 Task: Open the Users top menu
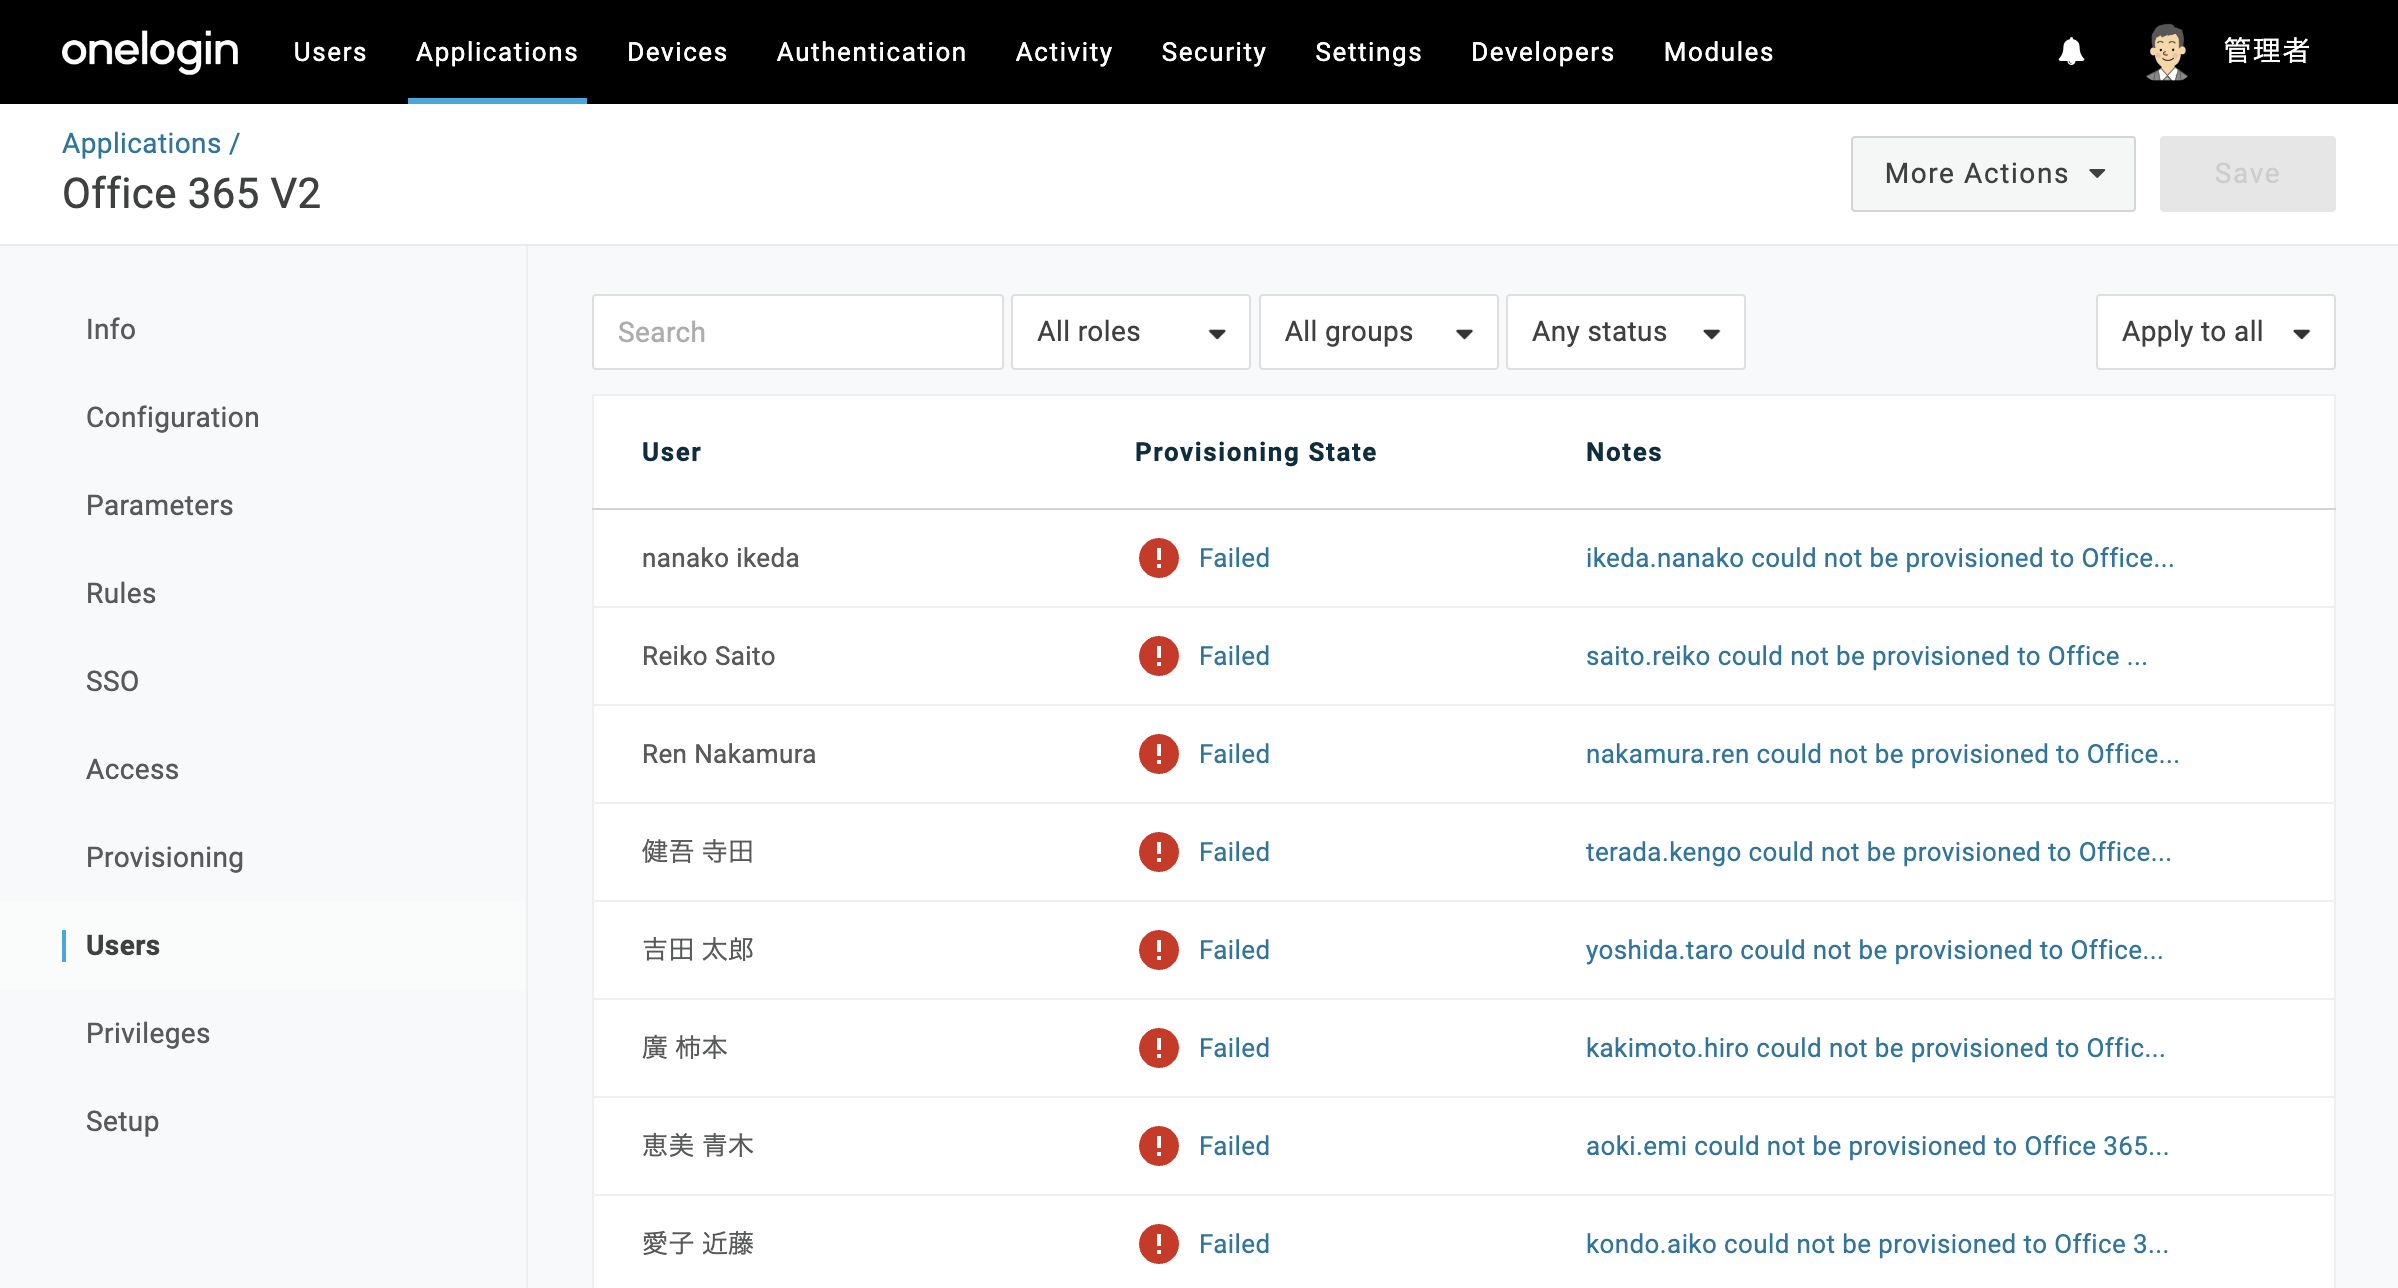tap(330, 52)
